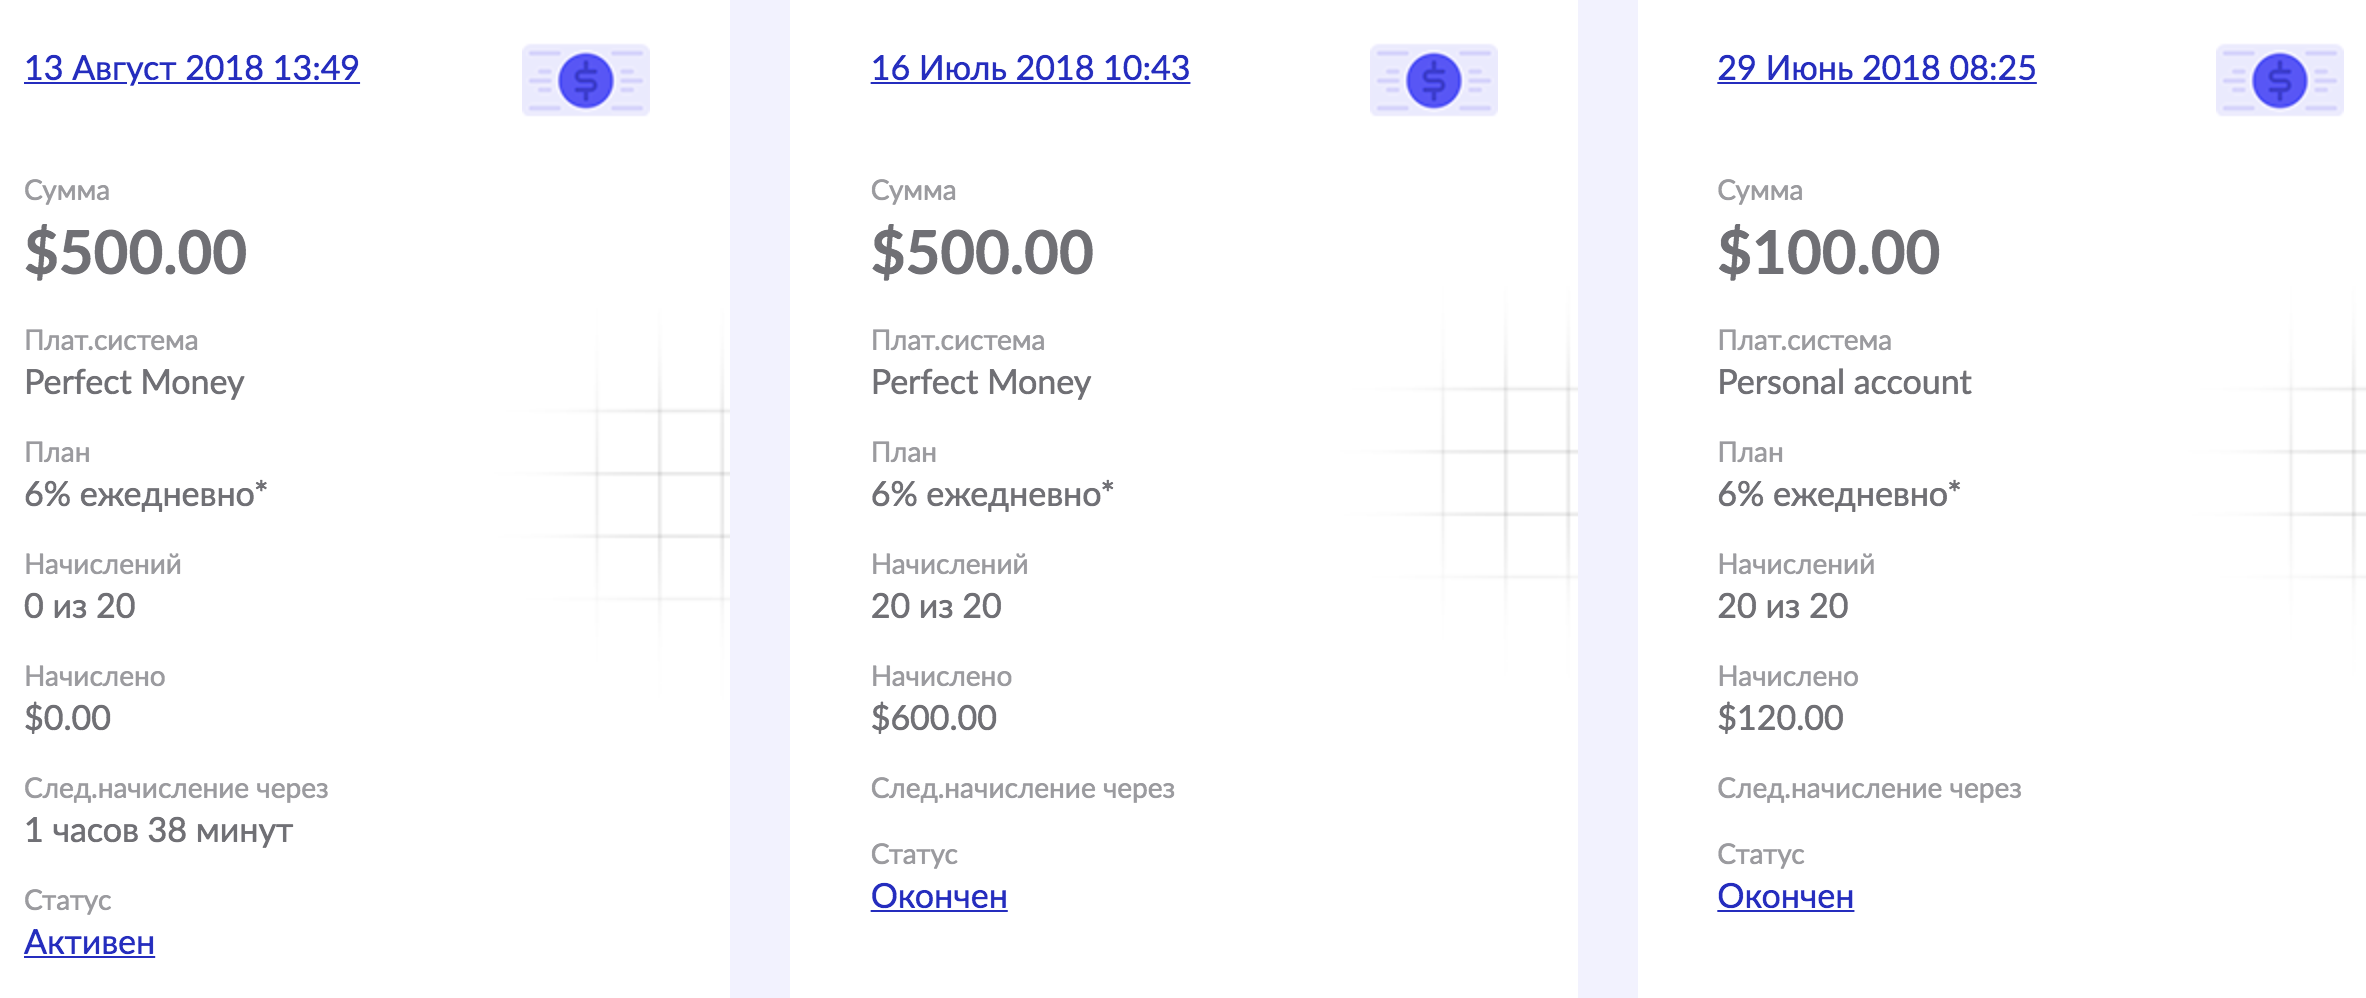Click the Personal account payment system text

[x=1844, y=382]
